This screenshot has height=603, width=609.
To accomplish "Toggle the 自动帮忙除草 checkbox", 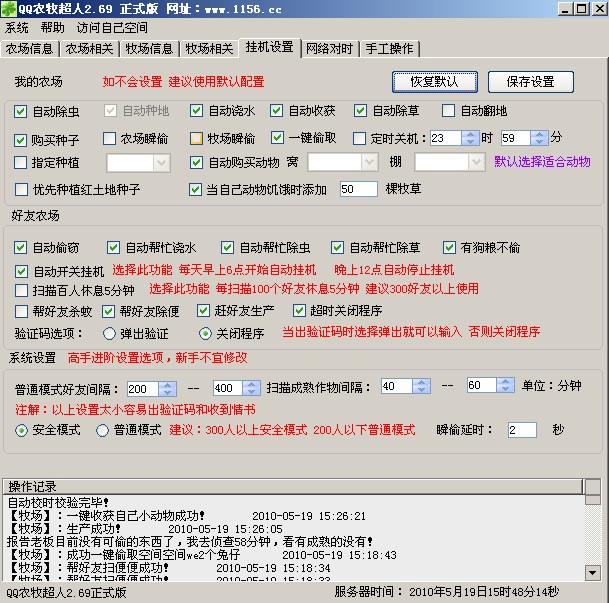I will point(337,247).
